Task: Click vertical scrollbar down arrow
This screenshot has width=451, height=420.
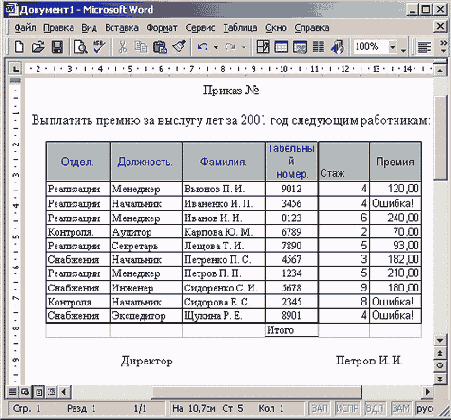Action: pos(440,340)
